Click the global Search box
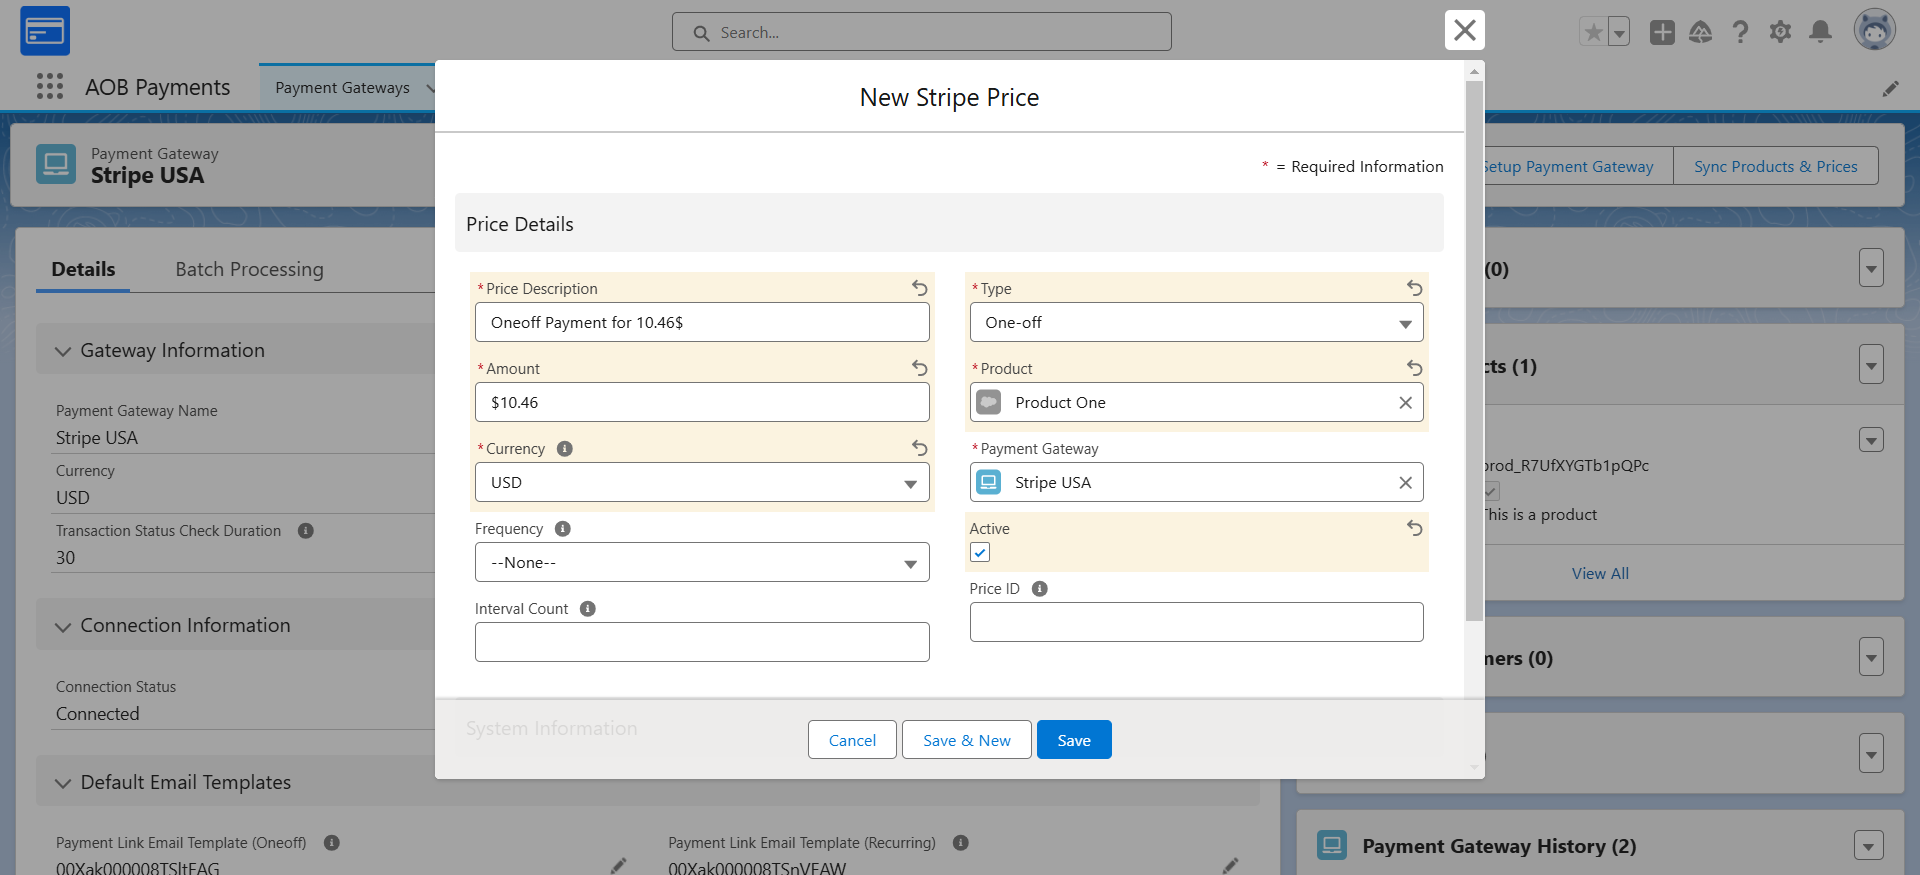 [921, 32]
